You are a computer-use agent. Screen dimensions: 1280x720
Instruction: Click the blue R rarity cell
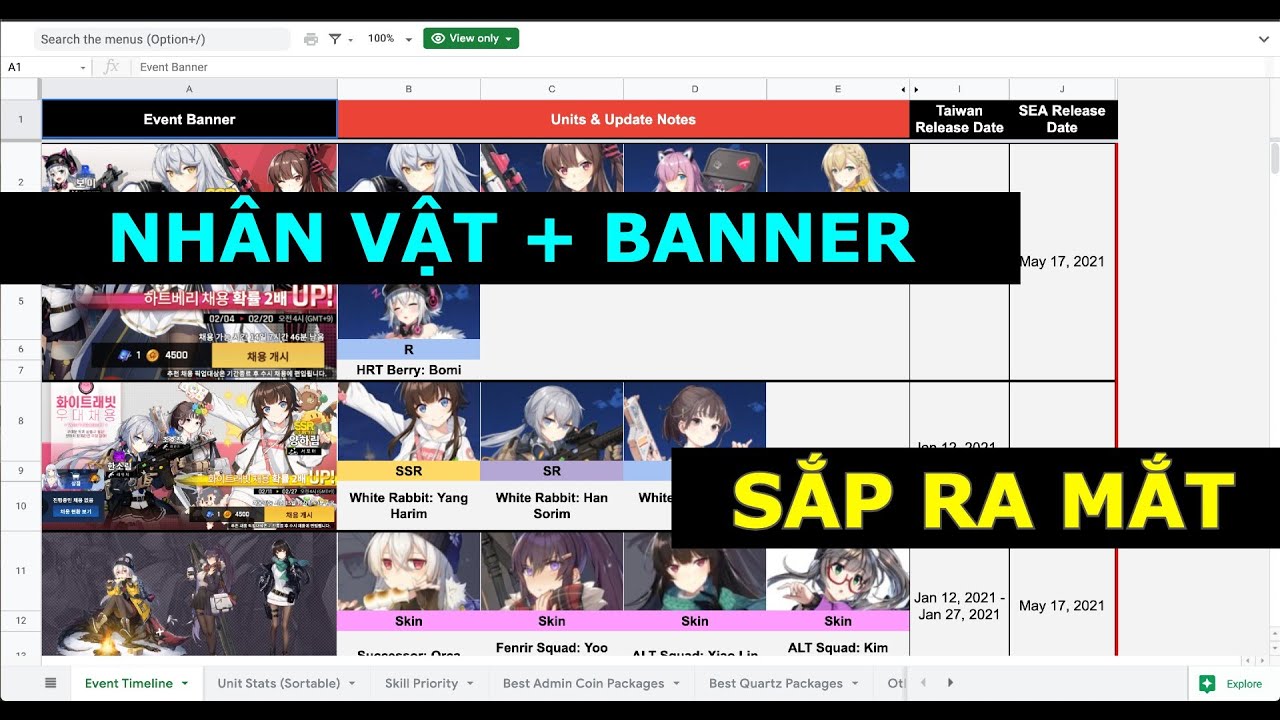409,350
